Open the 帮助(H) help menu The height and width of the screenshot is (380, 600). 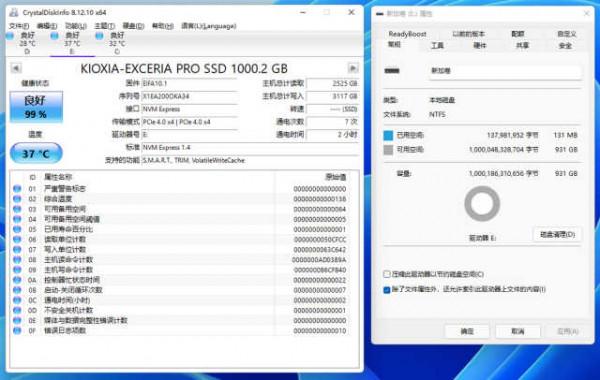pos(163,26)
